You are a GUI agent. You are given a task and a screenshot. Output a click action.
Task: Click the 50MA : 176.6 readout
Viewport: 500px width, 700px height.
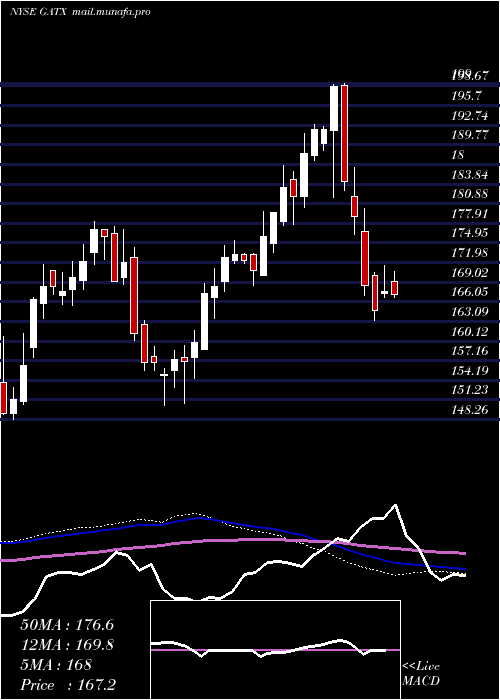click(x=67, y=625)
